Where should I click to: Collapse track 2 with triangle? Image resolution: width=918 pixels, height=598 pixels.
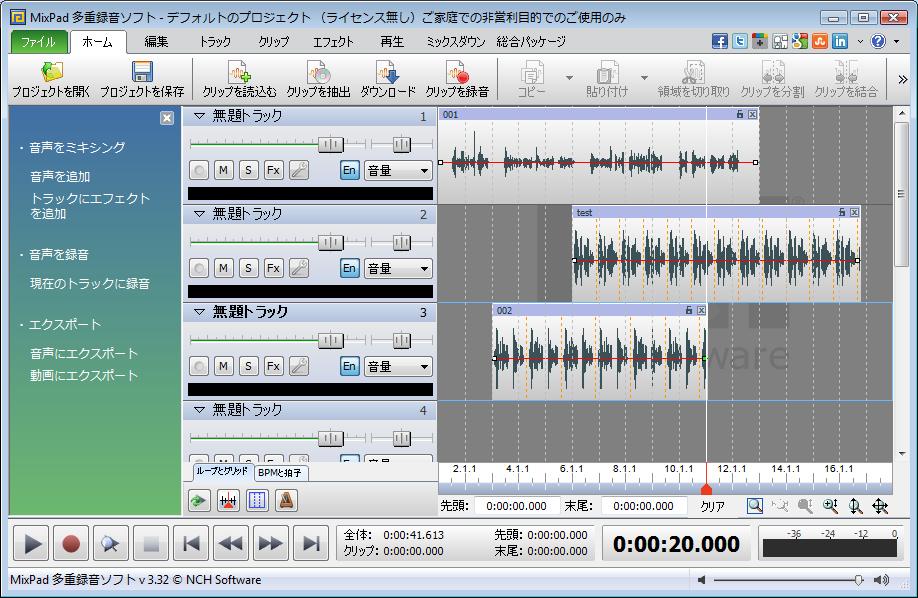pos(199,214)
